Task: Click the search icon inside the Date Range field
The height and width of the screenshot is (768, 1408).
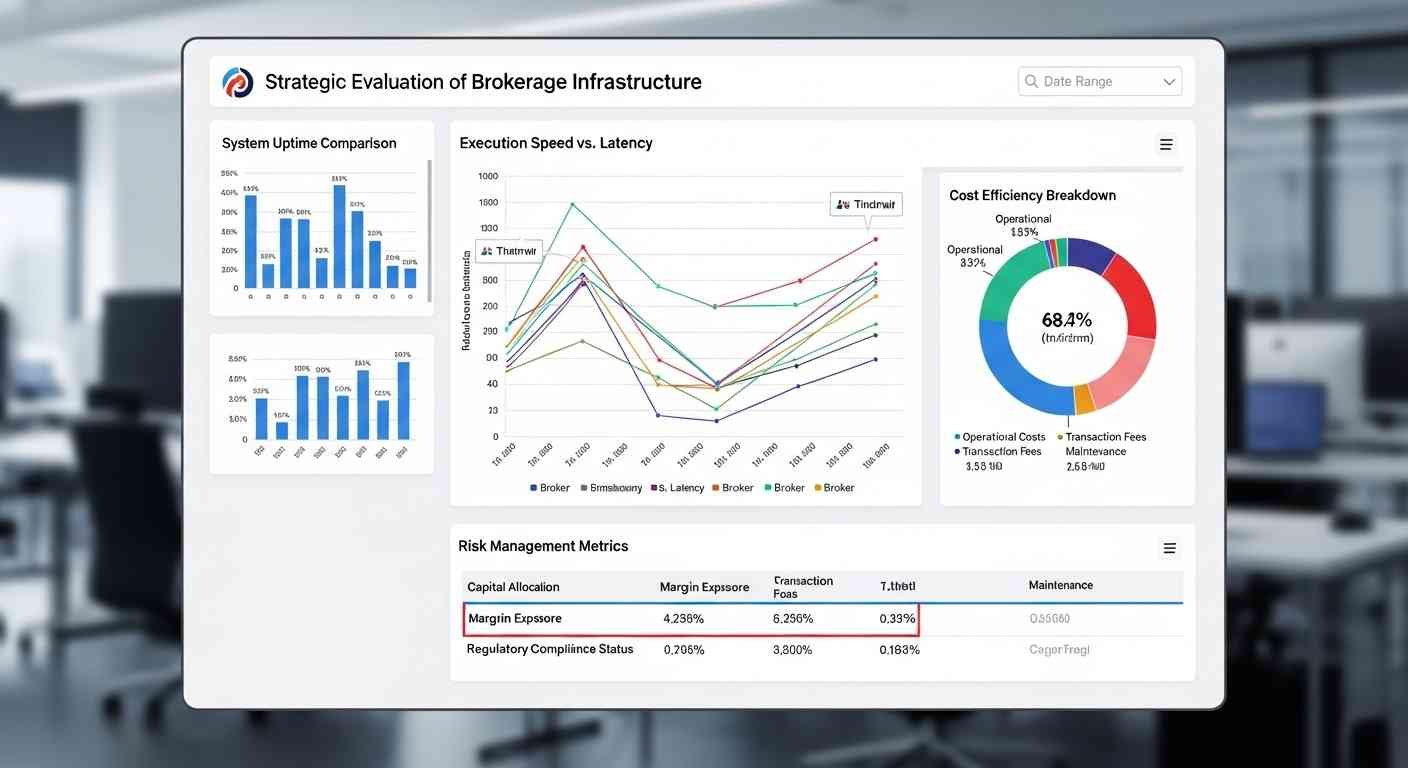Action: click(x=1031, y=81)
